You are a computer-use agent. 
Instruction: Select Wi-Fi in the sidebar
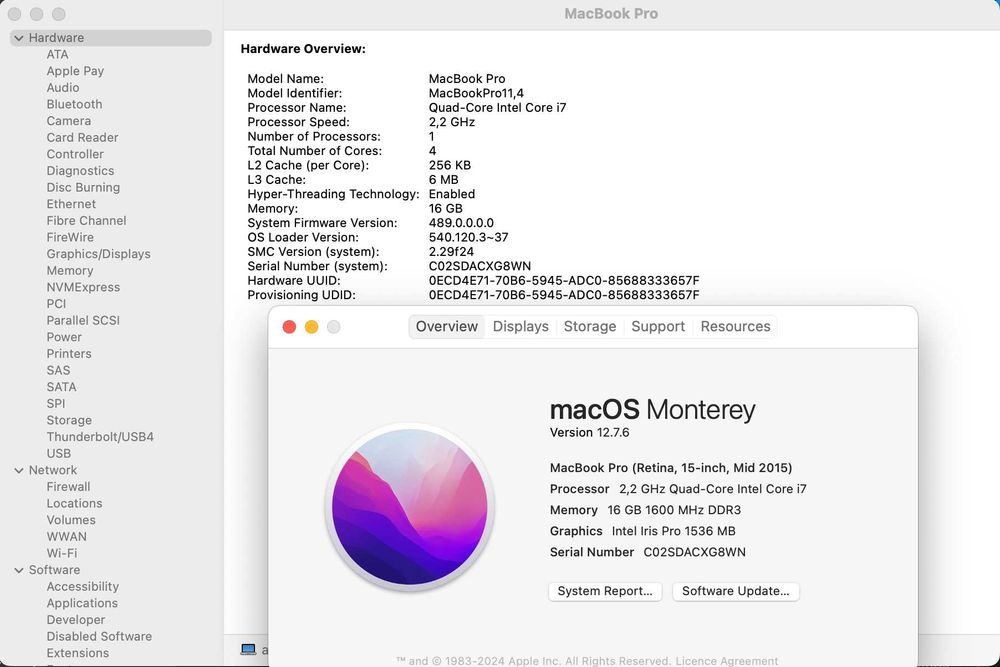pos(62,553)
